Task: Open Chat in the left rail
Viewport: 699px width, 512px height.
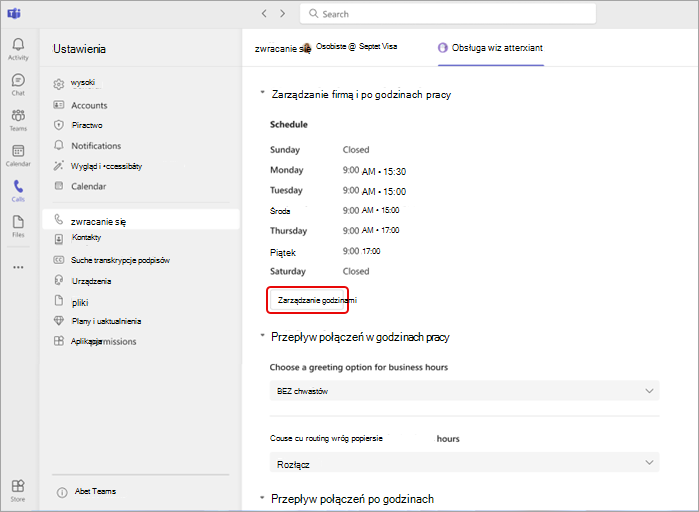Action: click(18, 84)
